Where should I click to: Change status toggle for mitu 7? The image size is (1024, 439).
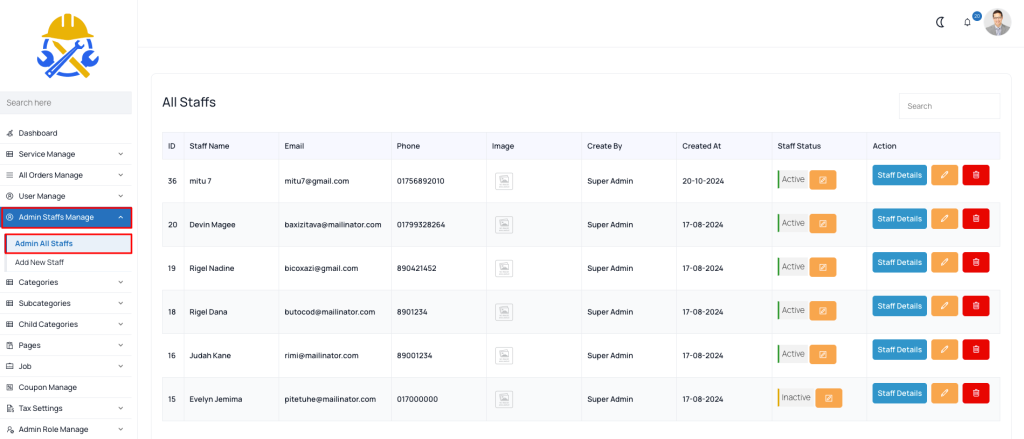823,180
